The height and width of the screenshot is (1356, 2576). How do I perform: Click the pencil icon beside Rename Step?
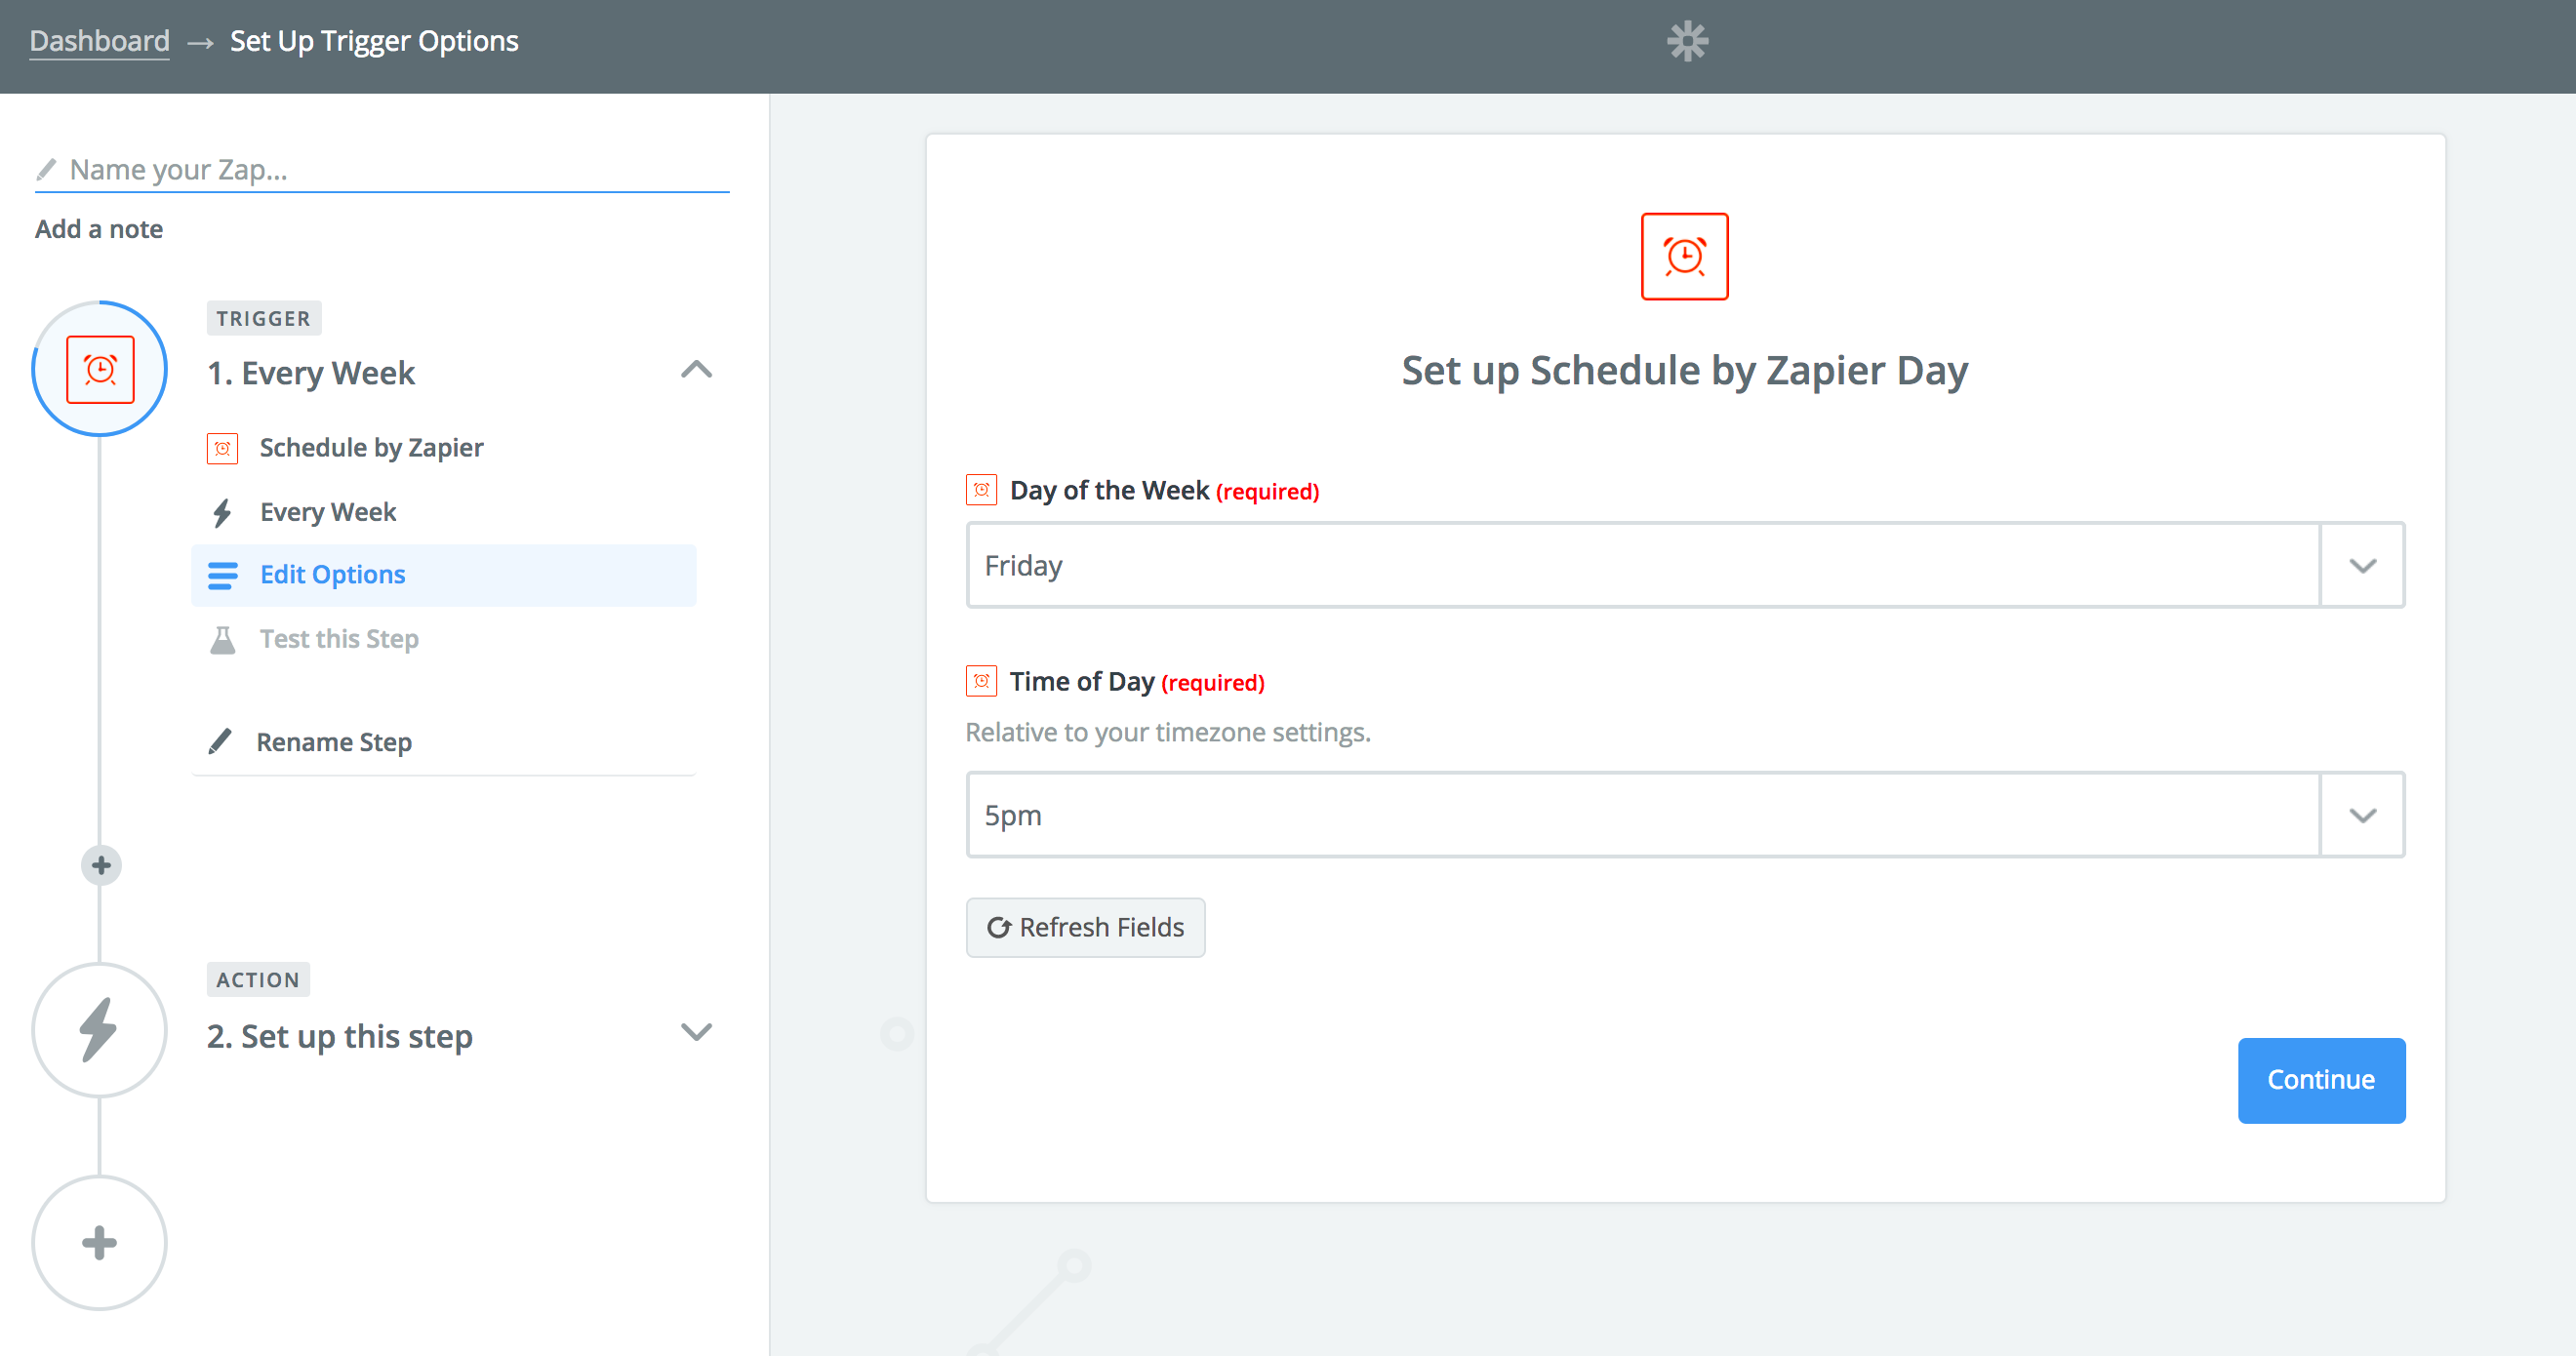[x=220, y=741]
